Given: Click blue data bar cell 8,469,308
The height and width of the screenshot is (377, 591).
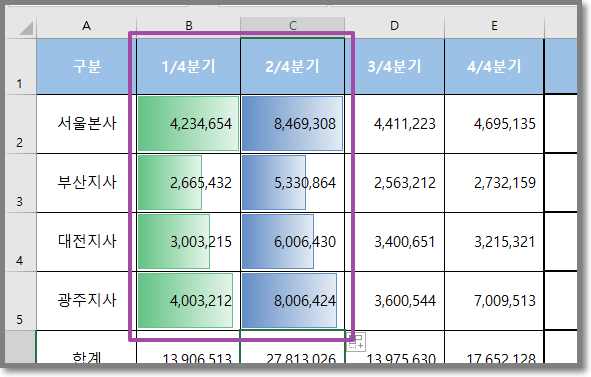Looking at the screenshot, I should (292, 124).
